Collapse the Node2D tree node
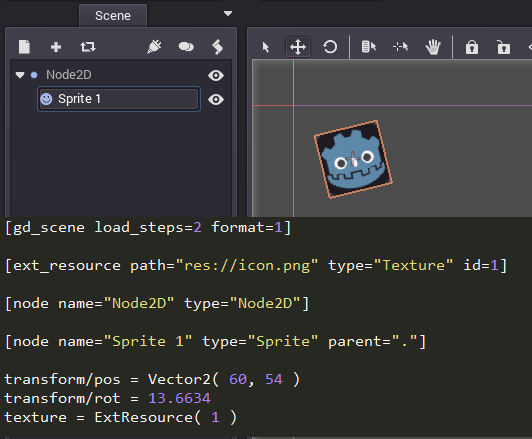The height and width of the screenshot is (439, 532). [20, 75]
